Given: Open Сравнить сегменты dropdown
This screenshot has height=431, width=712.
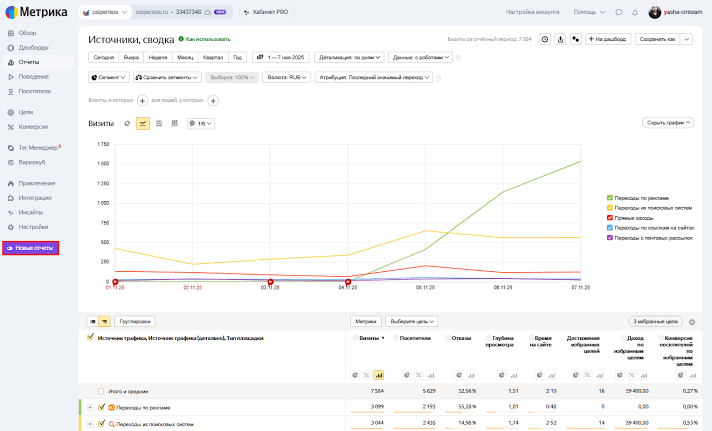Looking at the screenshot, I should [x=167, y=77].
